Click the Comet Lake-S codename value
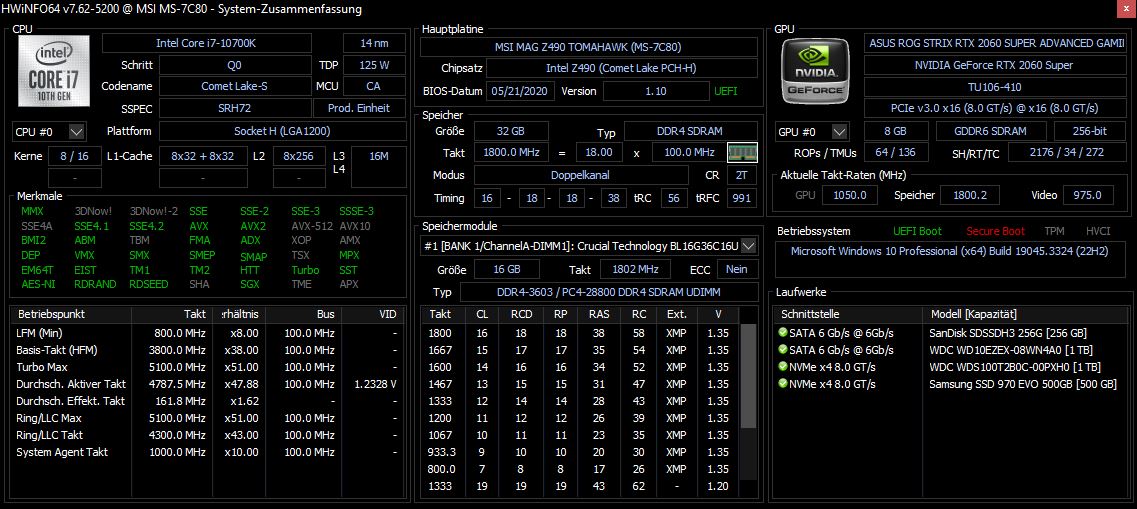1137x509 pixels. coord(234,86)
